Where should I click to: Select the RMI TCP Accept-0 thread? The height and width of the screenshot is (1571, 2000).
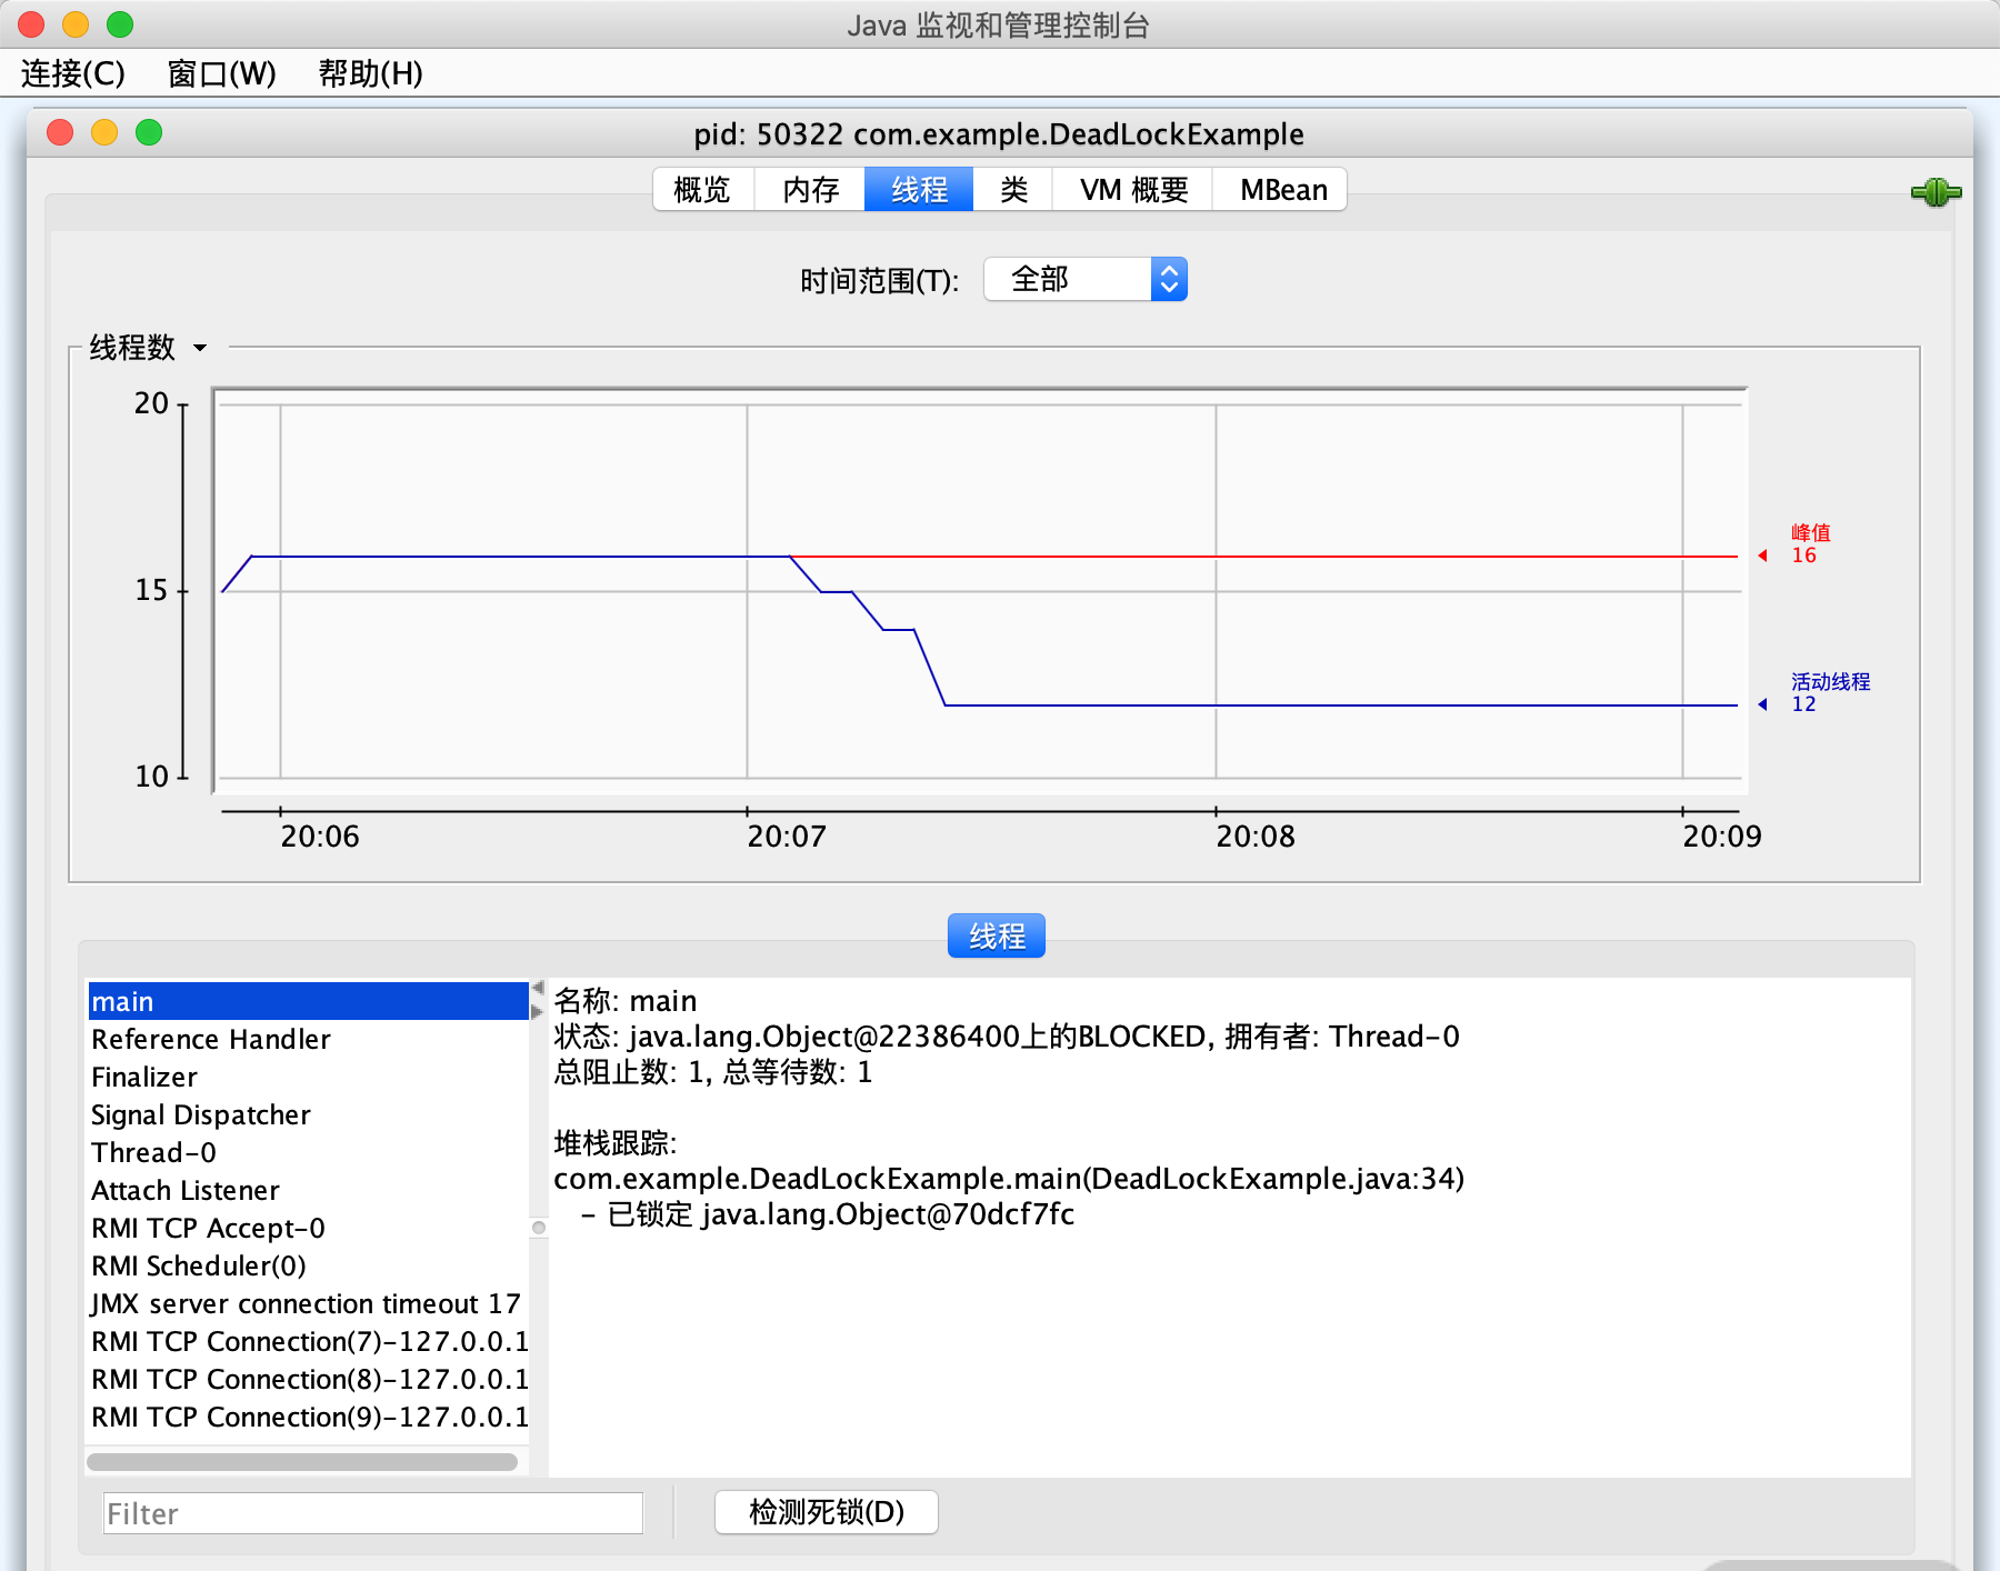click(x=308, y=1228)
